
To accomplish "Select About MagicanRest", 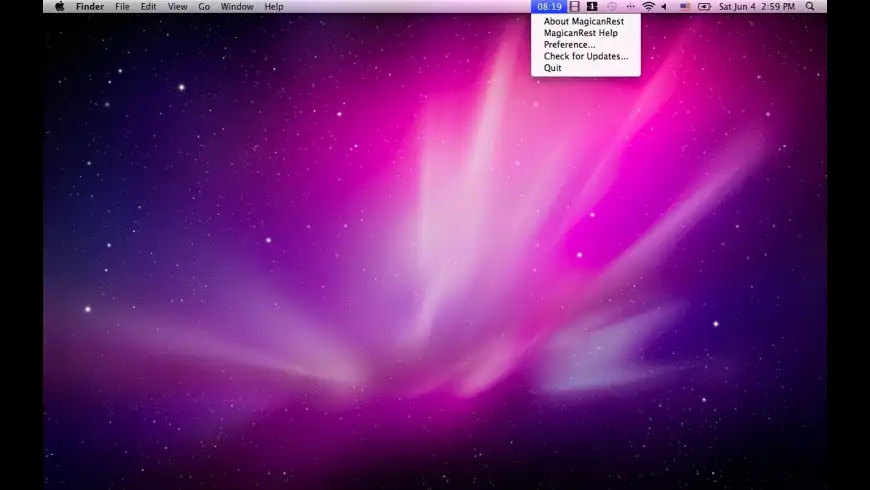I will click(583, 21).
